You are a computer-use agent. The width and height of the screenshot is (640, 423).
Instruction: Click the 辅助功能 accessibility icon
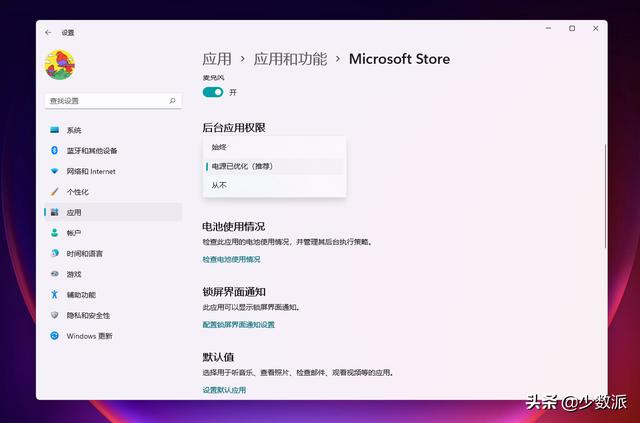click(54, 295)
